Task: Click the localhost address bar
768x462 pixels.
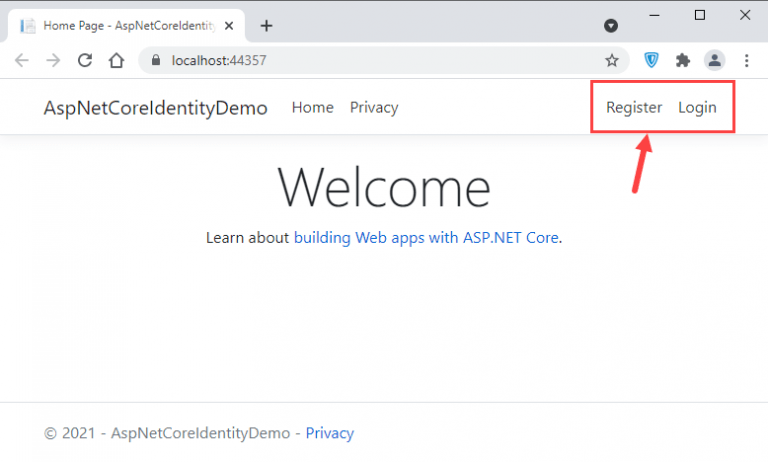Action: (380, 60)
